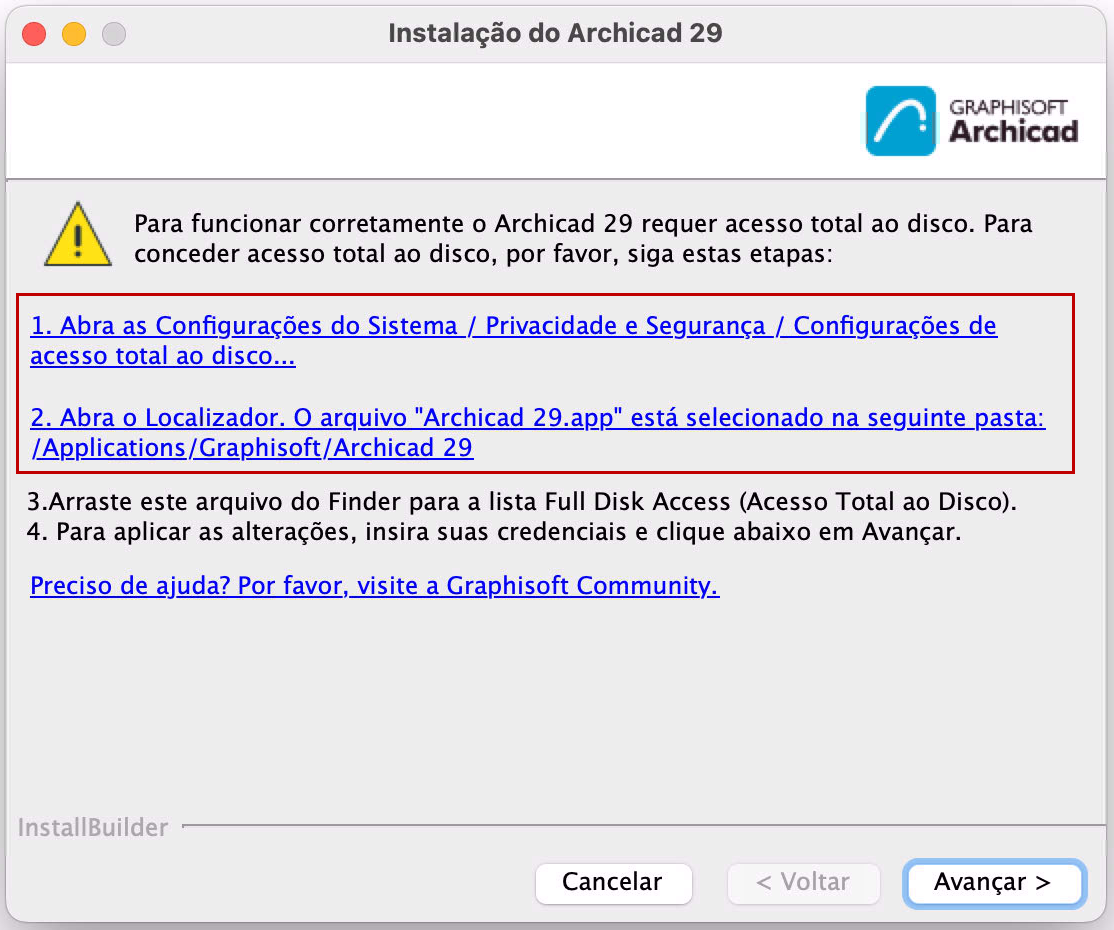Open System Settings full disk access link
Screen dimensions: 1114x930
(x=513, y=340)
